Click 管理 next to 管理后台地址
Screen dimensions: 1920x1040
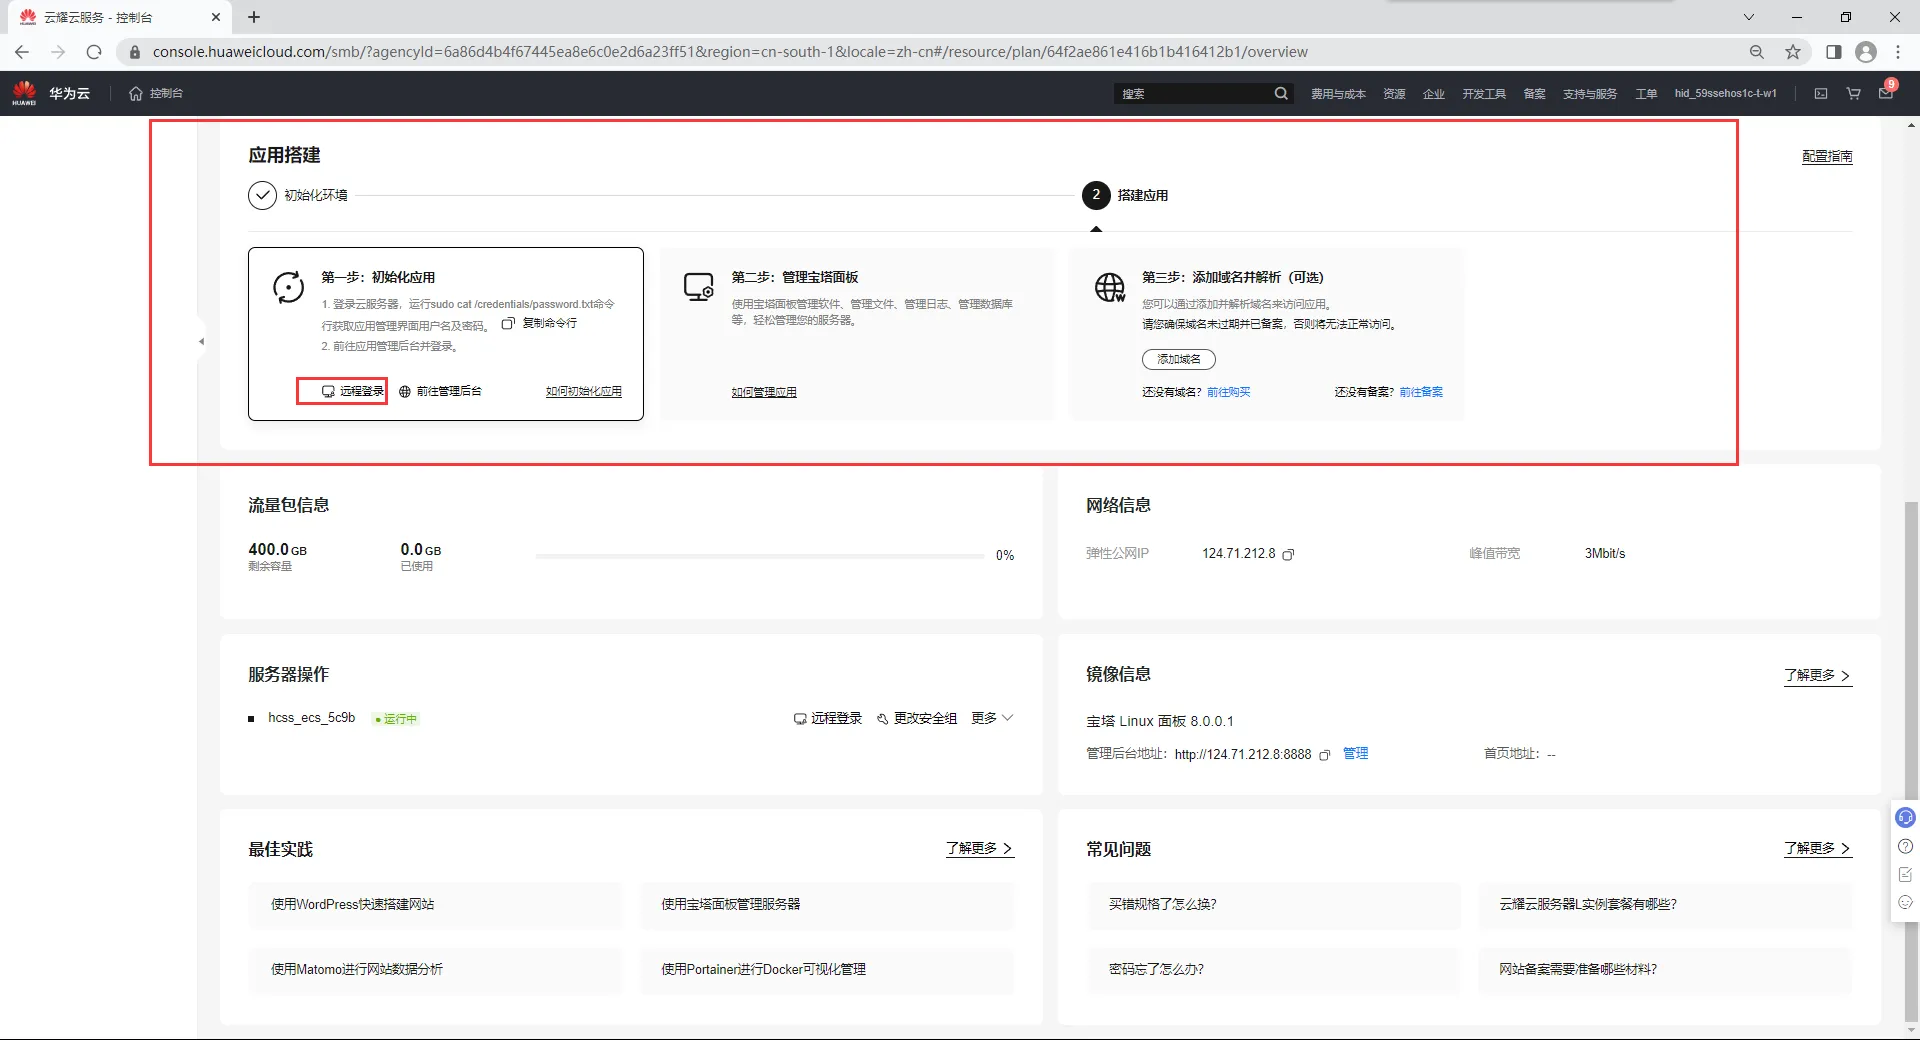1356,754
